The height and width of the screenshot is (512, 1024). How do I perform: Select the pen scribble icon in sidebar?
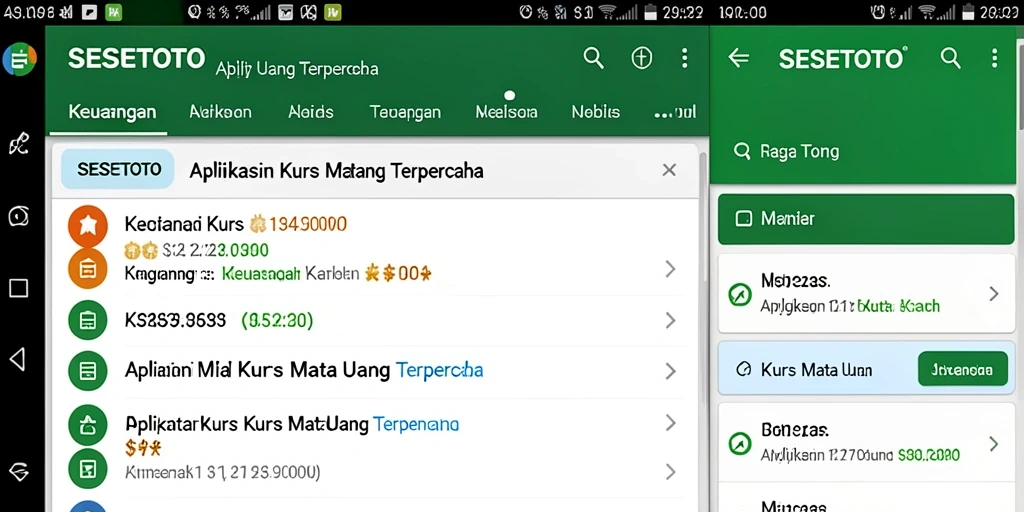pyautogui.click(x=18, y=144)
